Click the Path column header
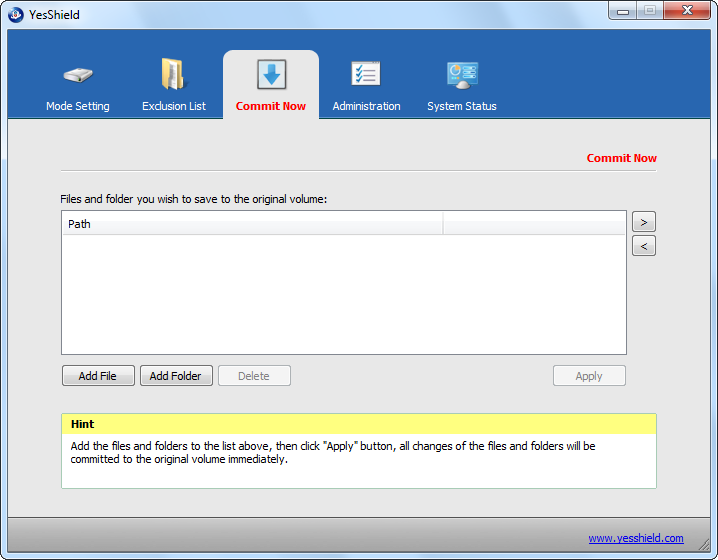Image resolution: width=718 pixels, height=560 pixels. [252, 223]
